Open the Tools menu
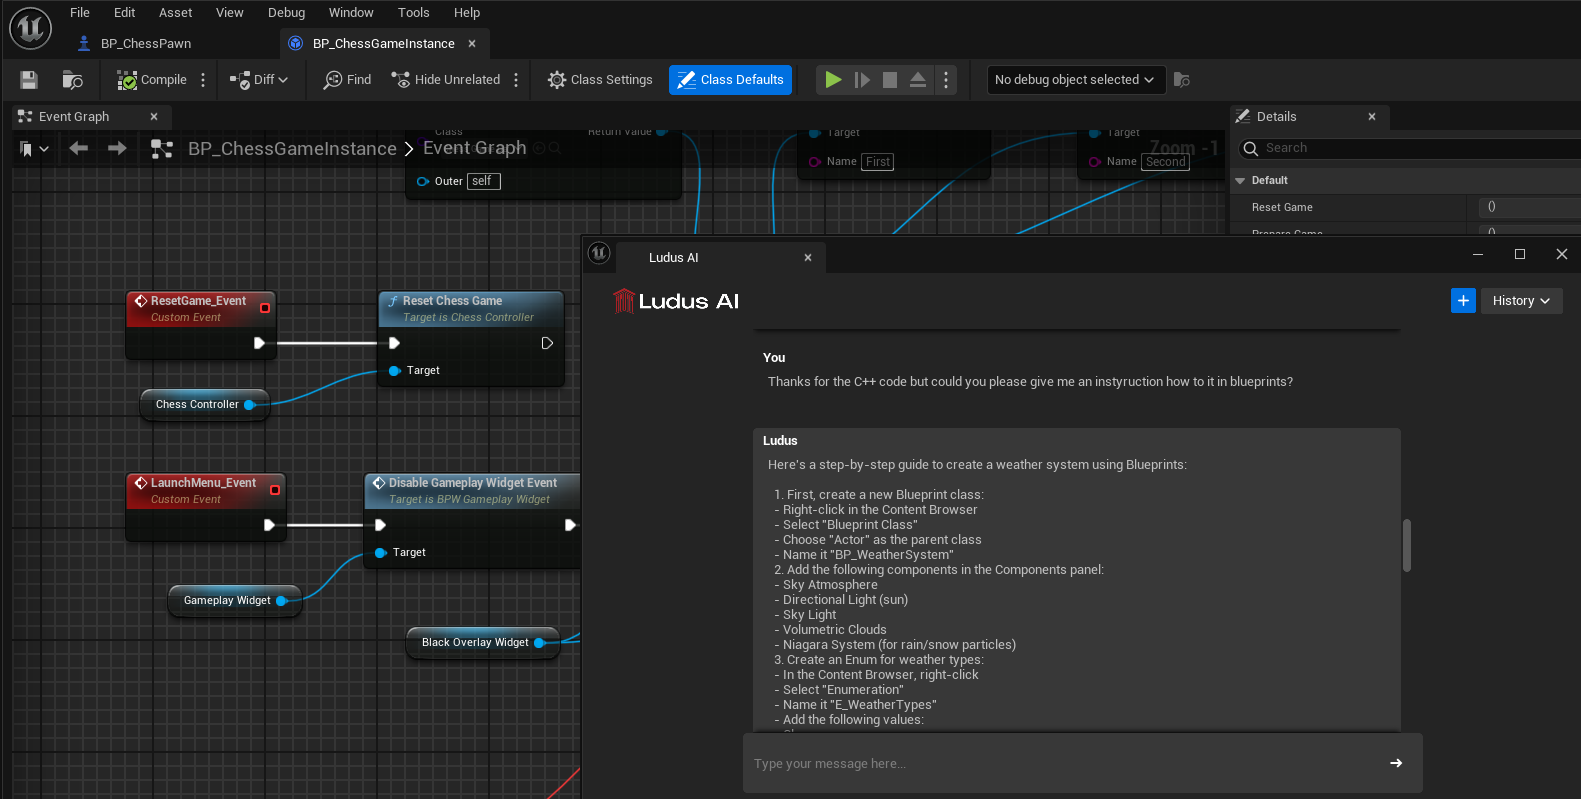 (414, 13)
